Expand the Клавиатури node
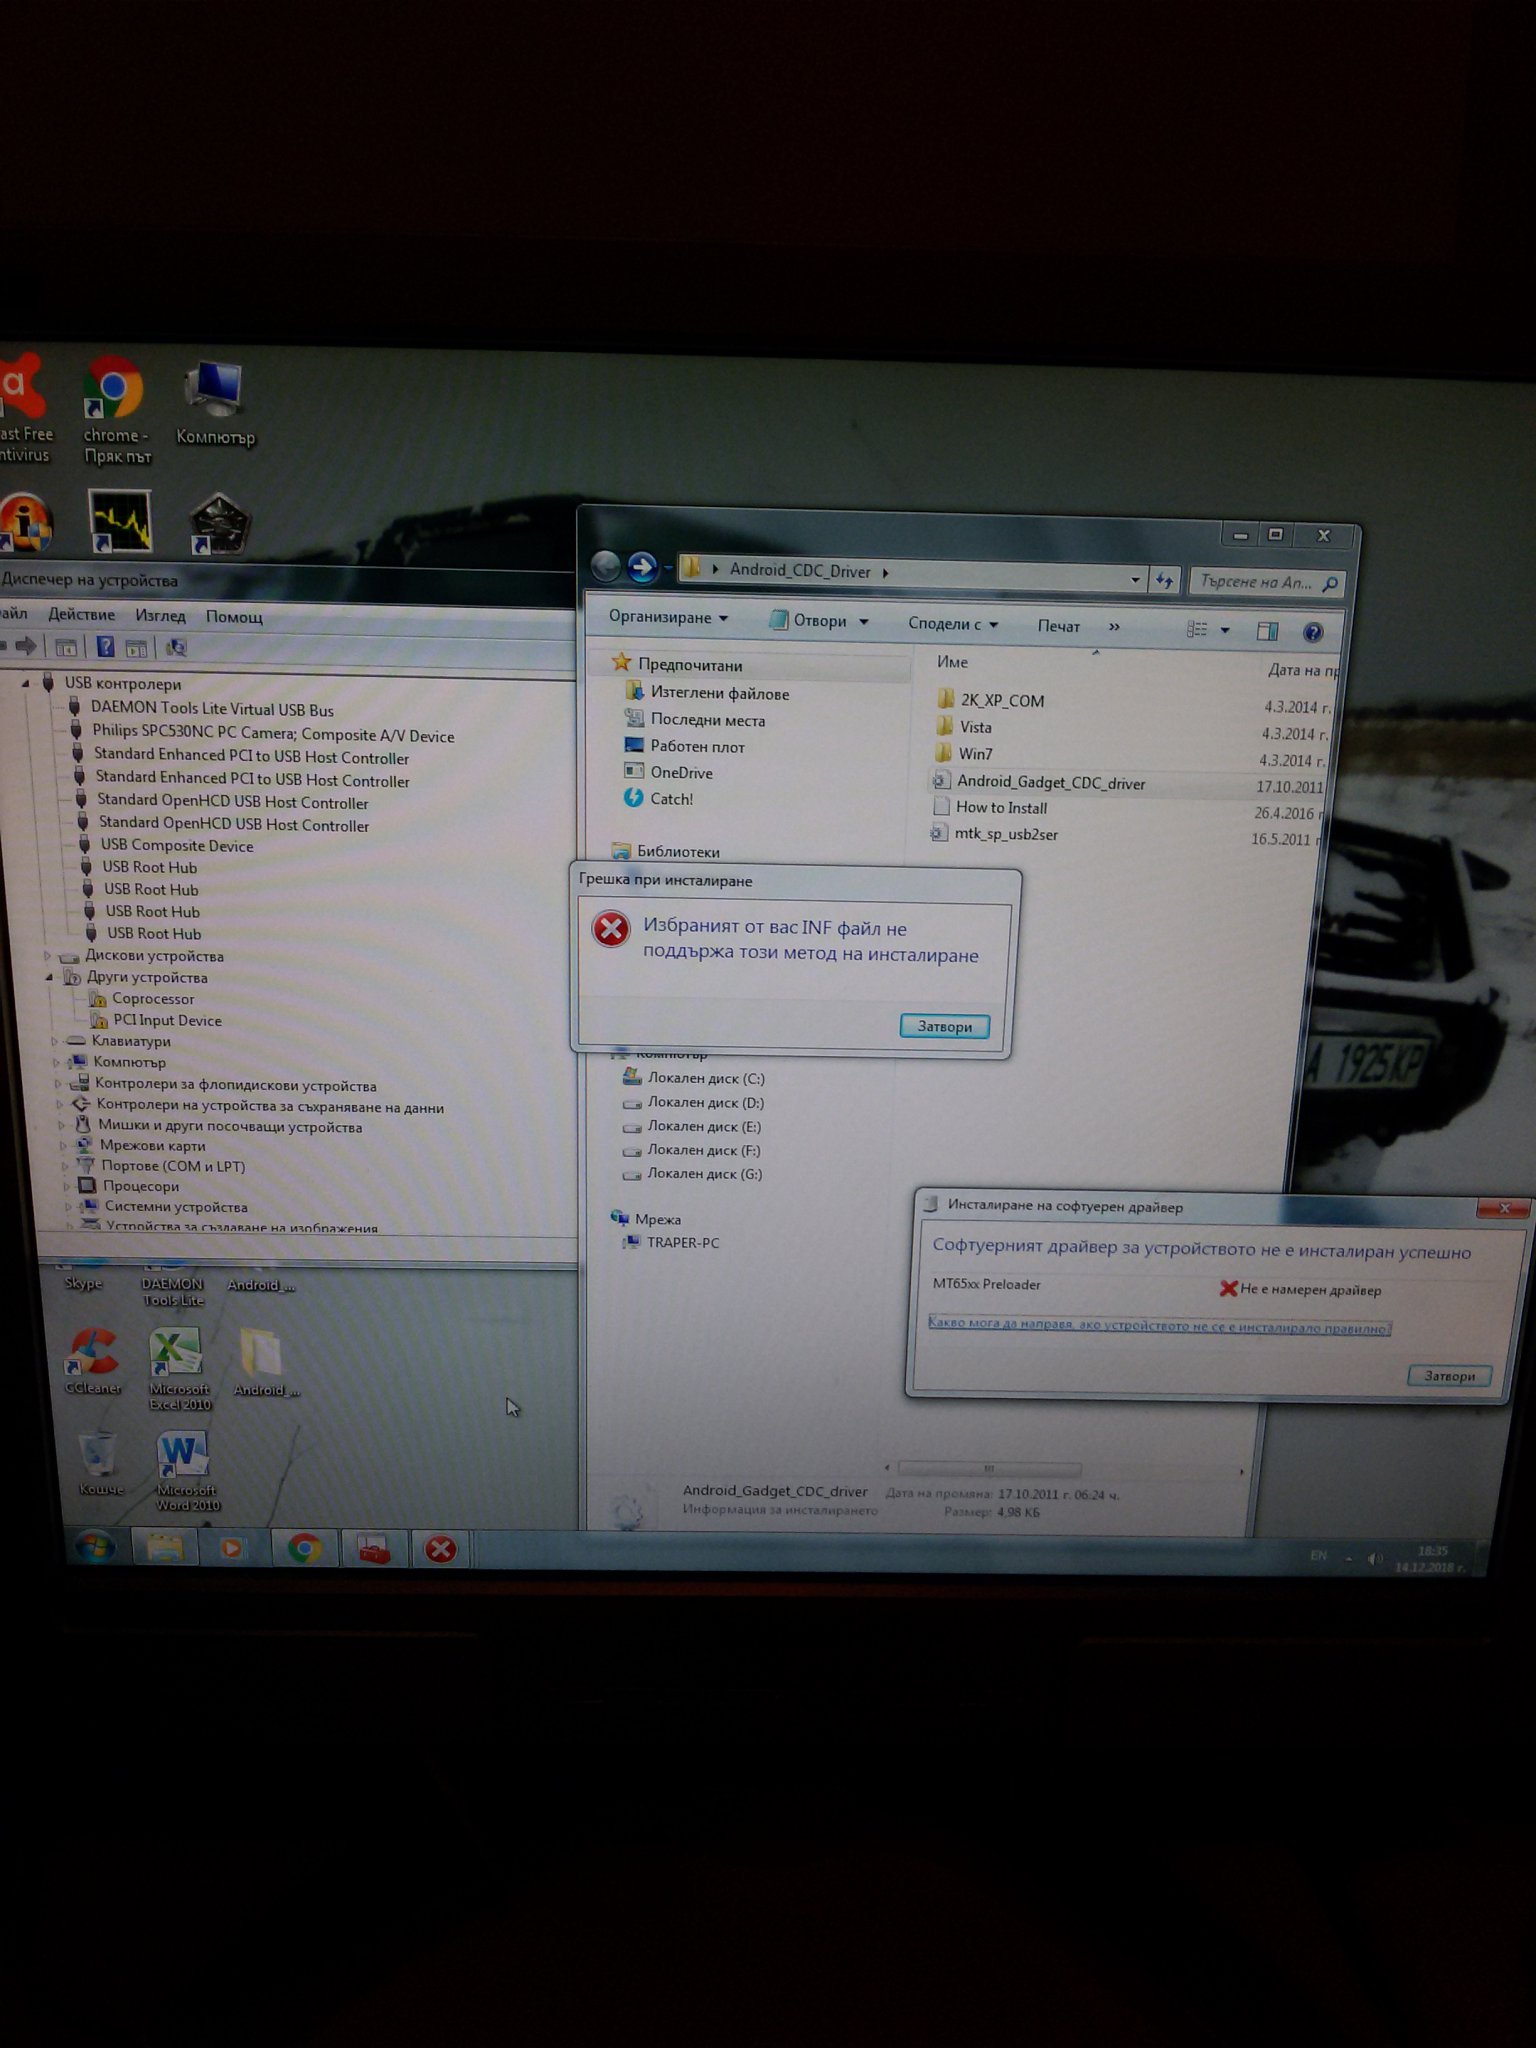Image resolution: width=1536 pixels, height=2048 pixels. (x=55, y=1041)
